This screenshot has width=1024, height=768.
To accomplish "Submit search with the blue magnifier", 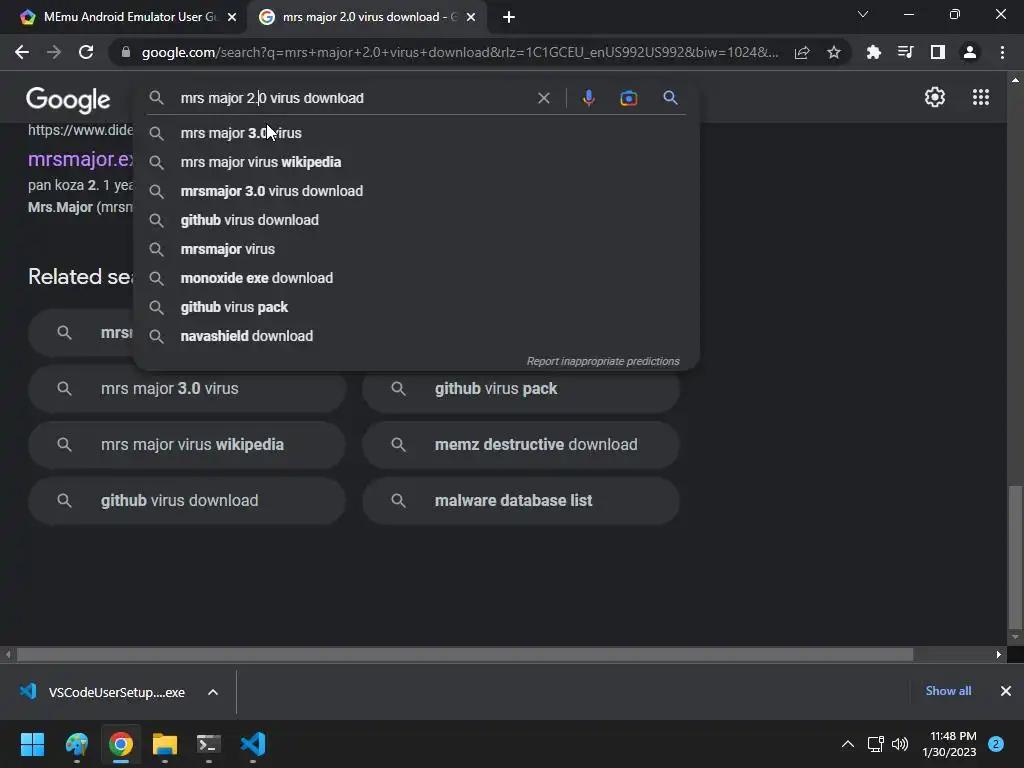I will [670, 98].
